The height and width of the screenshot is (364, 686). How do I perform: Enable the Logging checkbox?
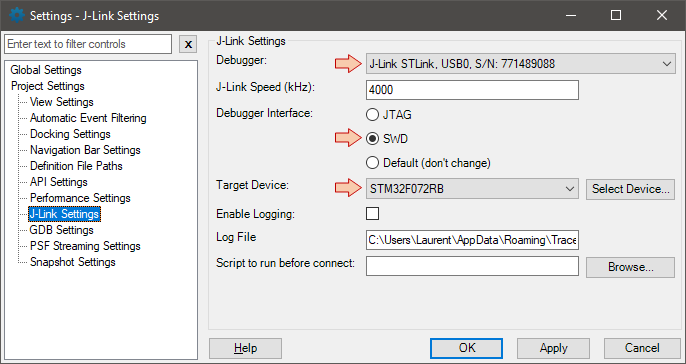(x=372, y=214)
